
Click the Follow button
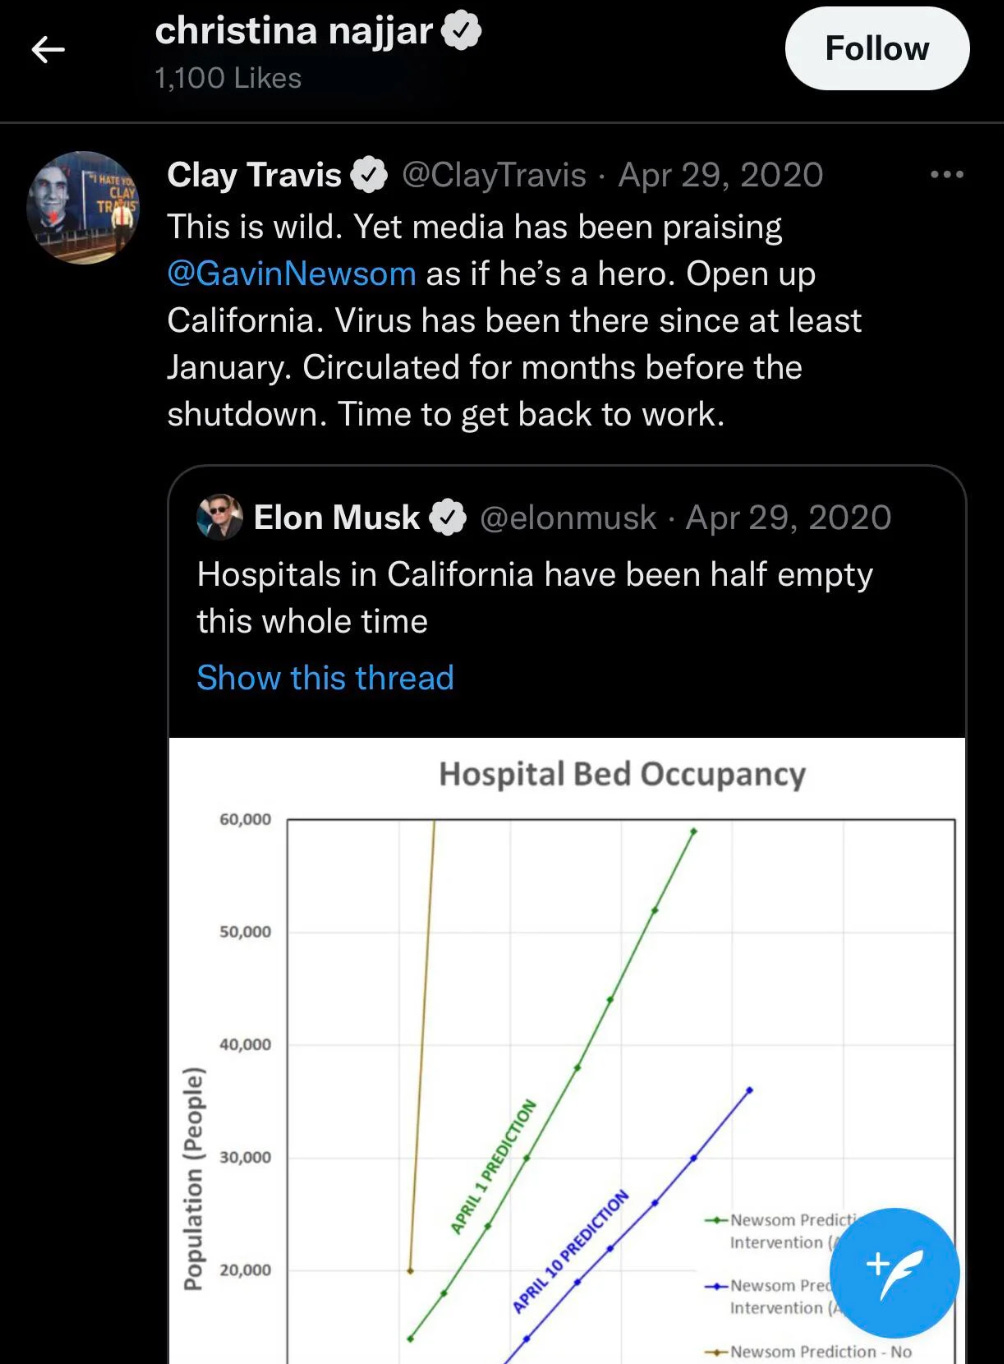pos(877,48)
